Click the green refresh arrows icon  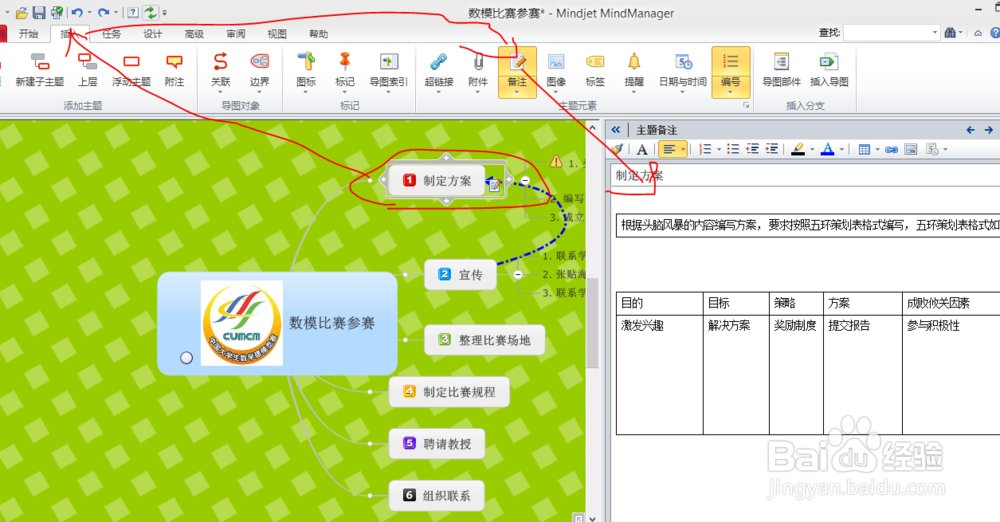151,12
